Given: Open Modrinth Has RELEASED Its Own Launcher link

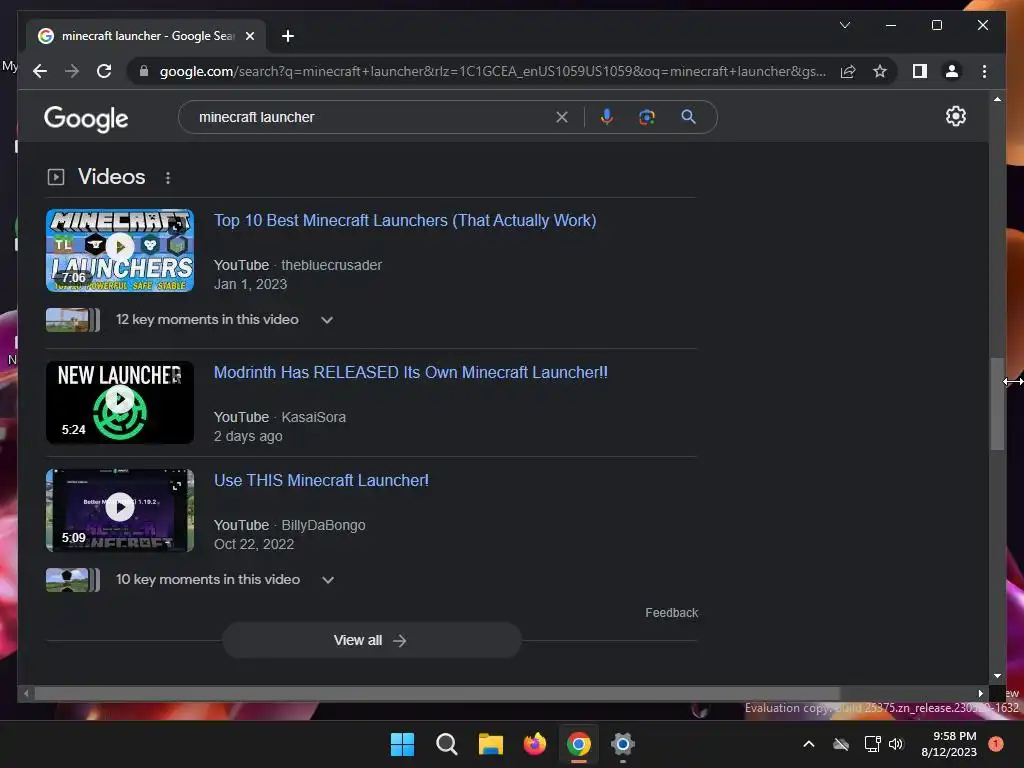Looking at the screenshot, I should tap(411, 372).
